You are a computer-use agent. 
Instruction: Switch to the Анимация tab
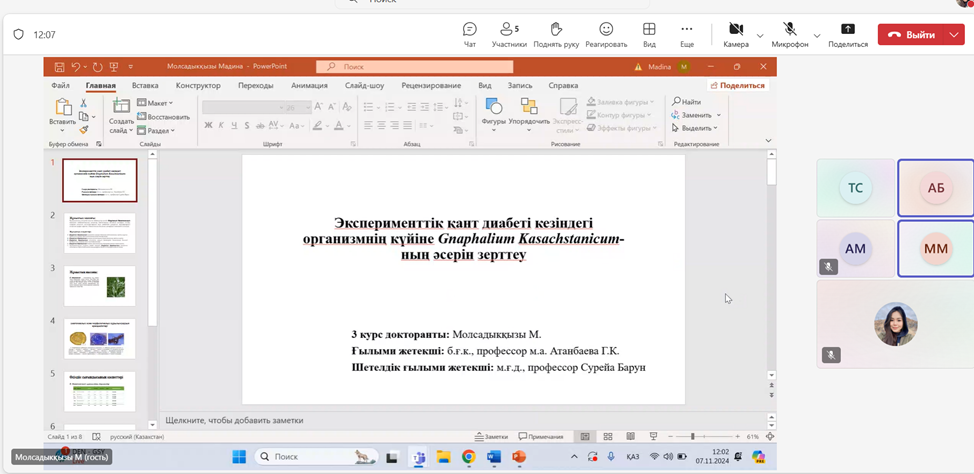click(309, 86)
